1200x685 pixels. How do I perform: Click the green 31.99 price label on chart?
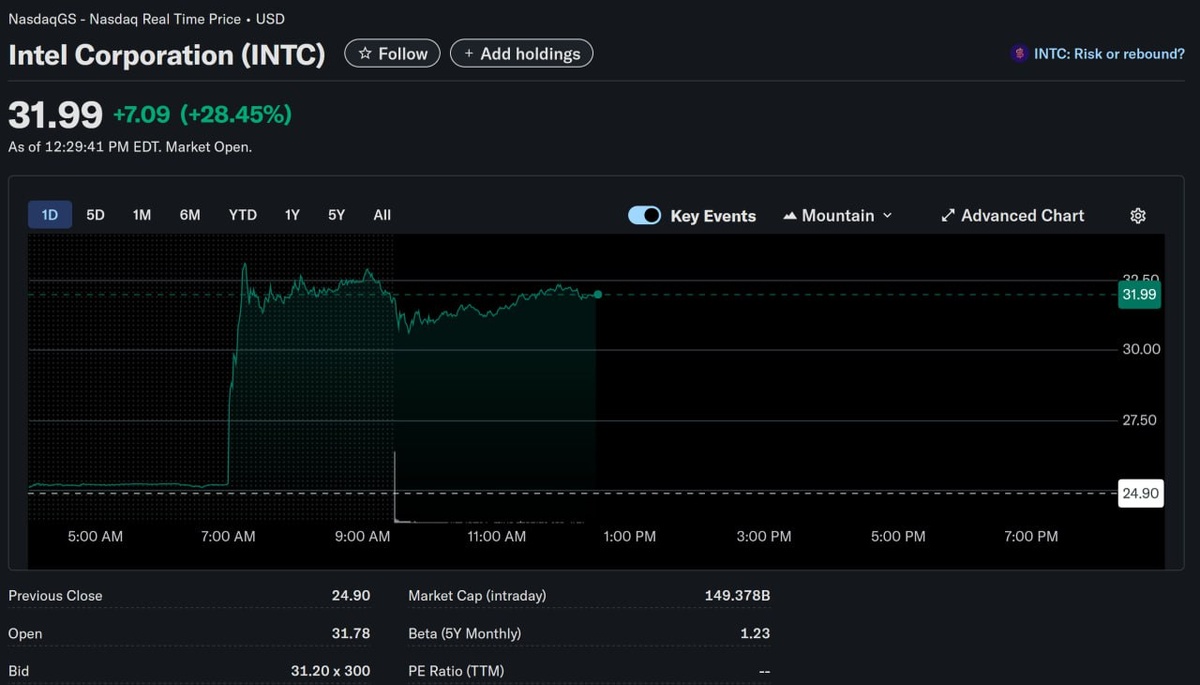point(1139,294)
